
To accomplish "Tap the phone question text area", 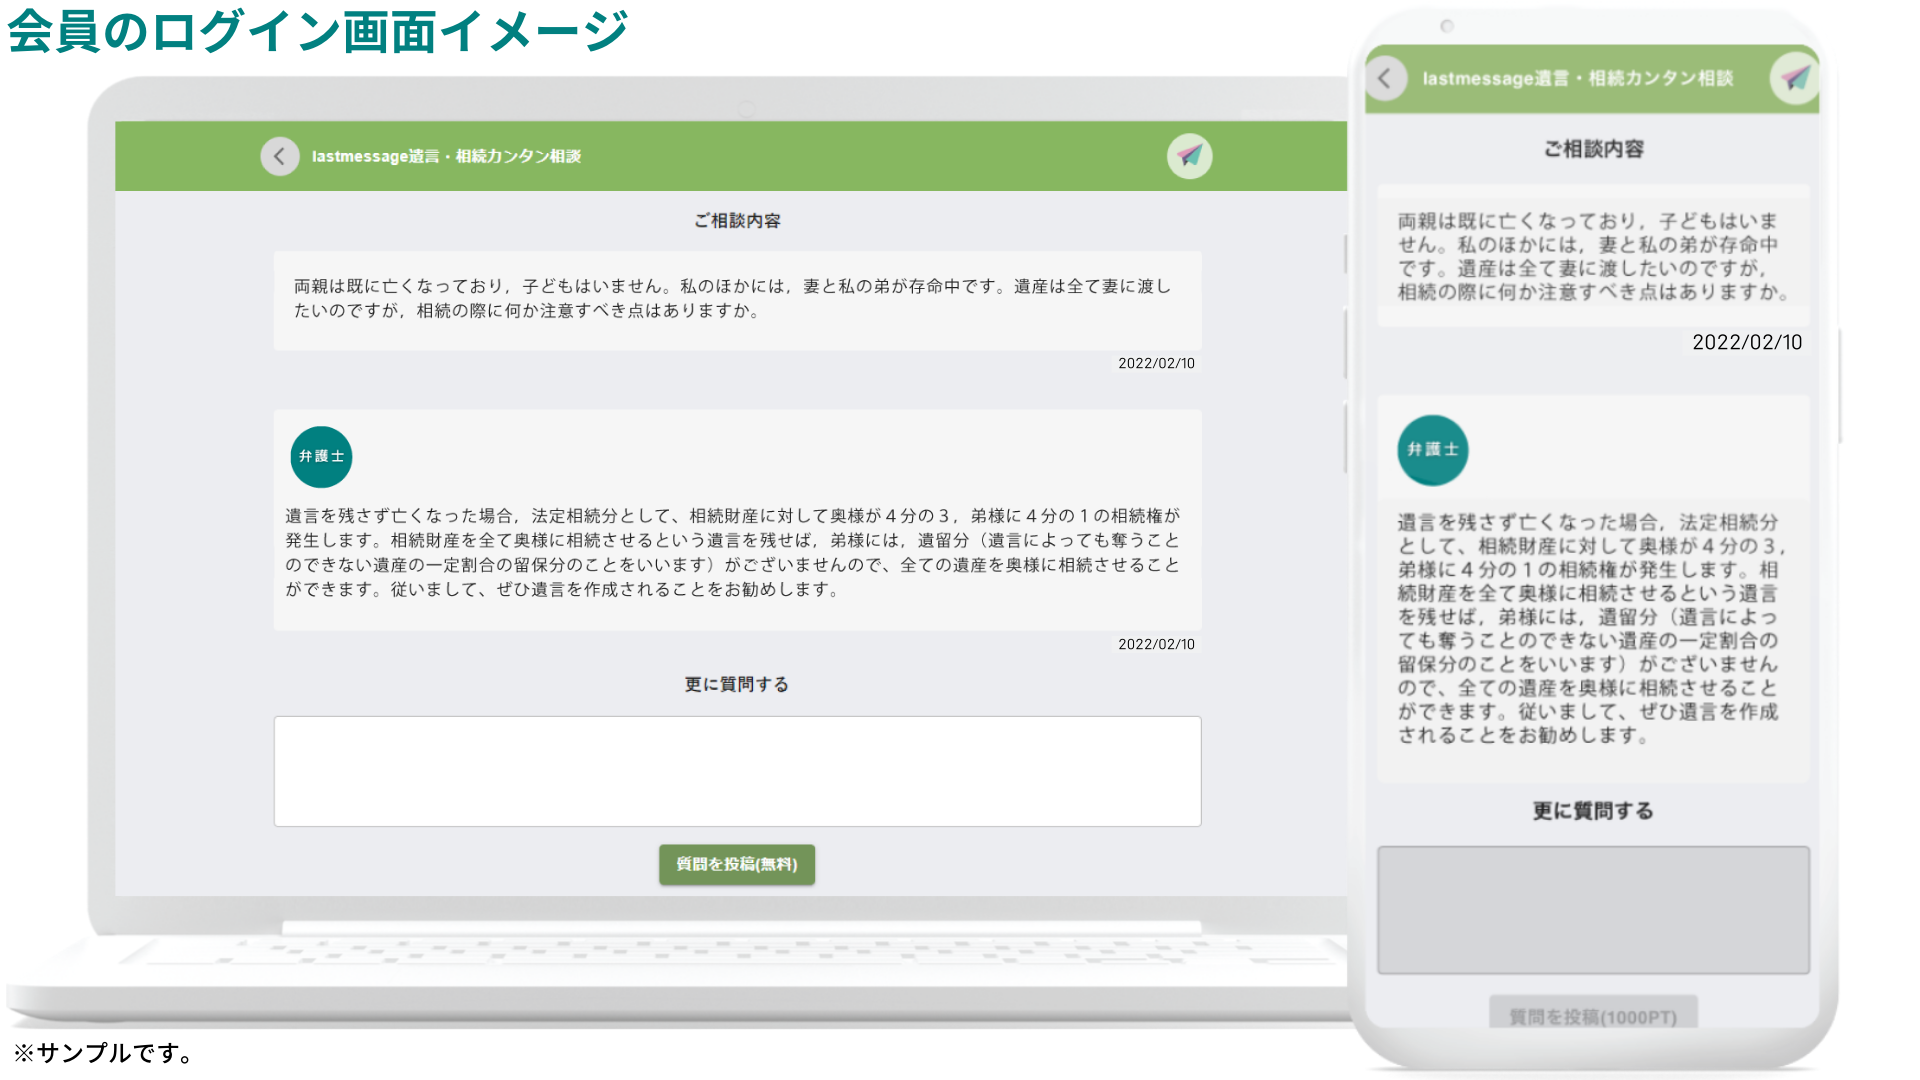I will [1593, 910].
